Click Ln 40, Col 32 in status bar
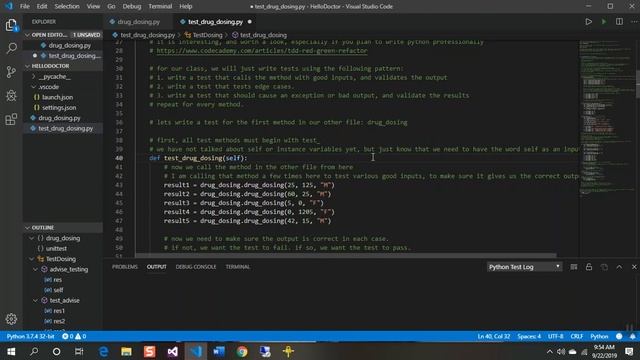This screenshot has width=640, height=360. click(x=493, y=336)
